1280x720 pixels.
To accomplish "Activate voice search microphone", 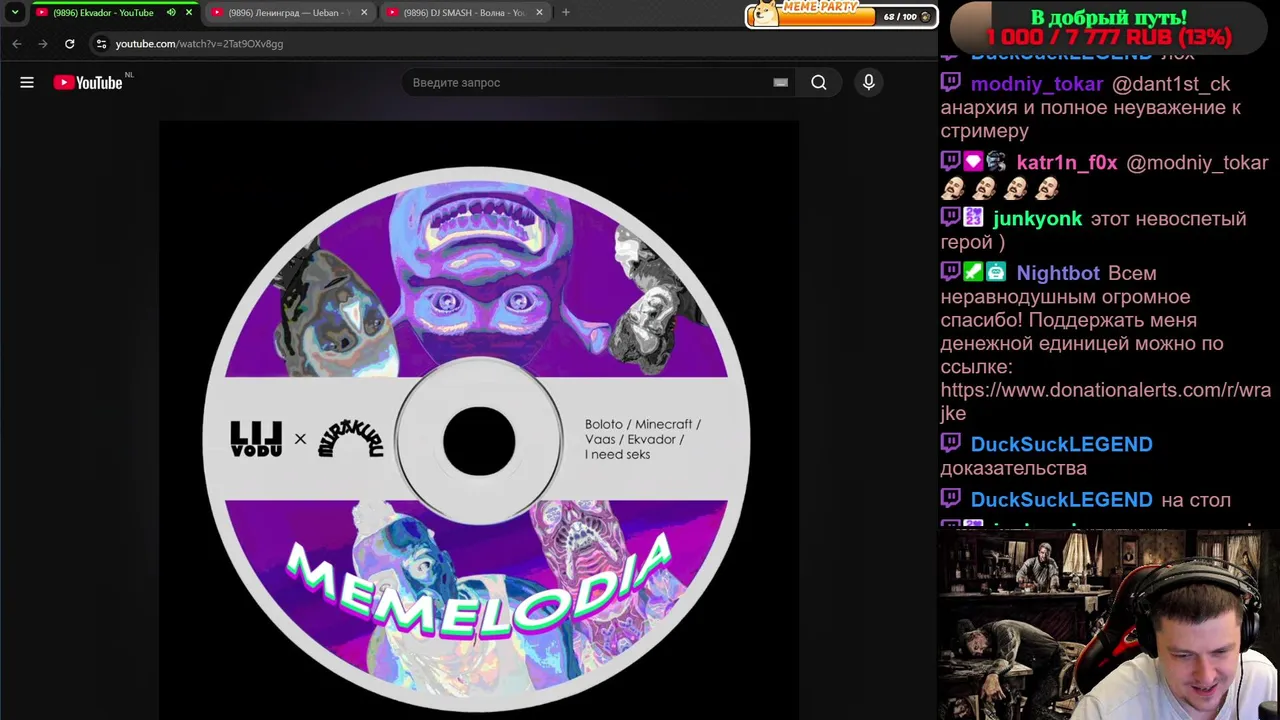I will point(869,83).
